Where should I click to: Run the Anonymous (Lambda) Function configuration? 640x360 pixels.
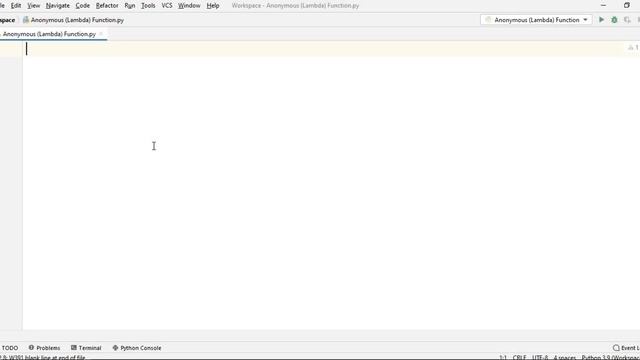(601, 20)
